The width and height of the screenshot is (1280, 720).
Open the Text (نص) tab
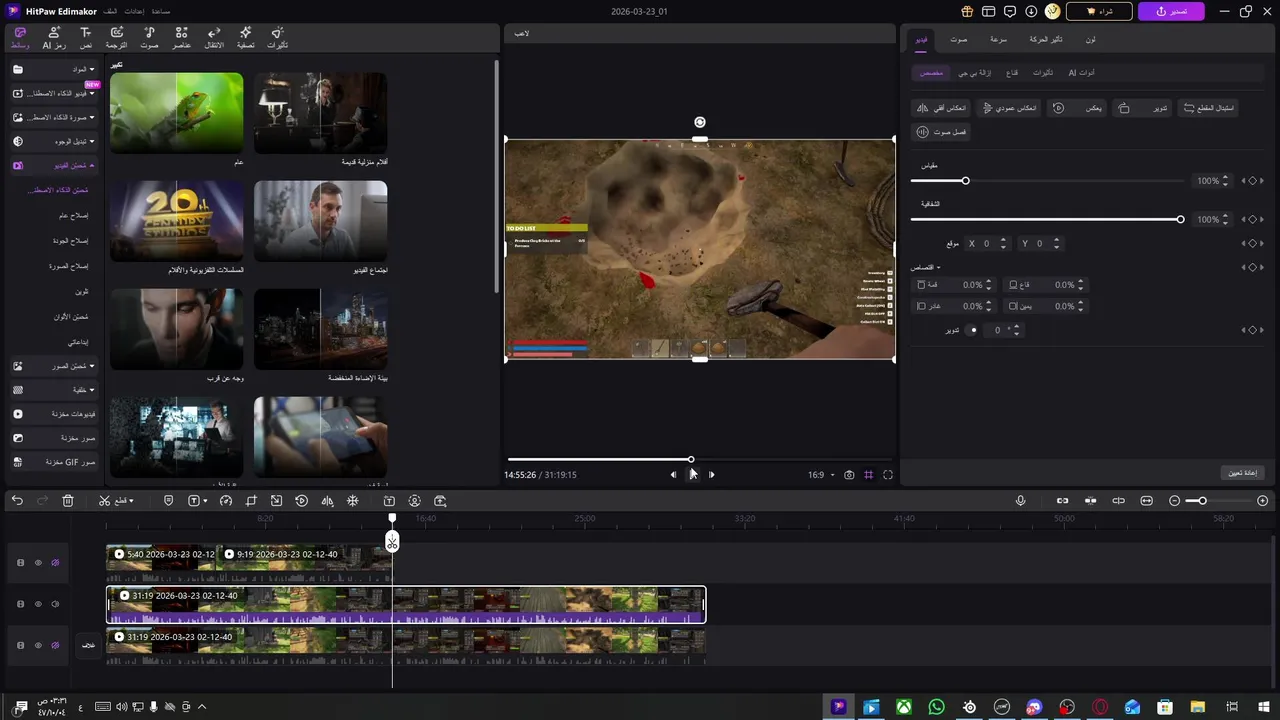click(86, 38)
